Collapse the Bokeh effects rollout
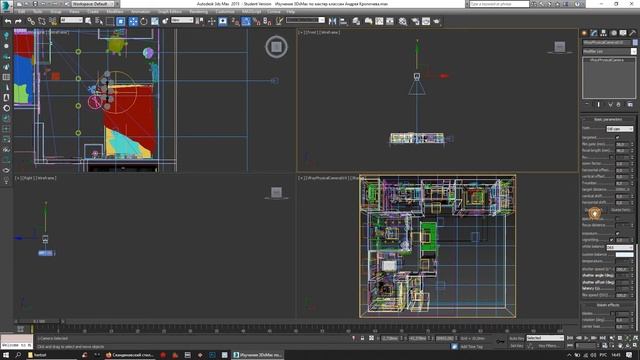 tap(608, 305)
